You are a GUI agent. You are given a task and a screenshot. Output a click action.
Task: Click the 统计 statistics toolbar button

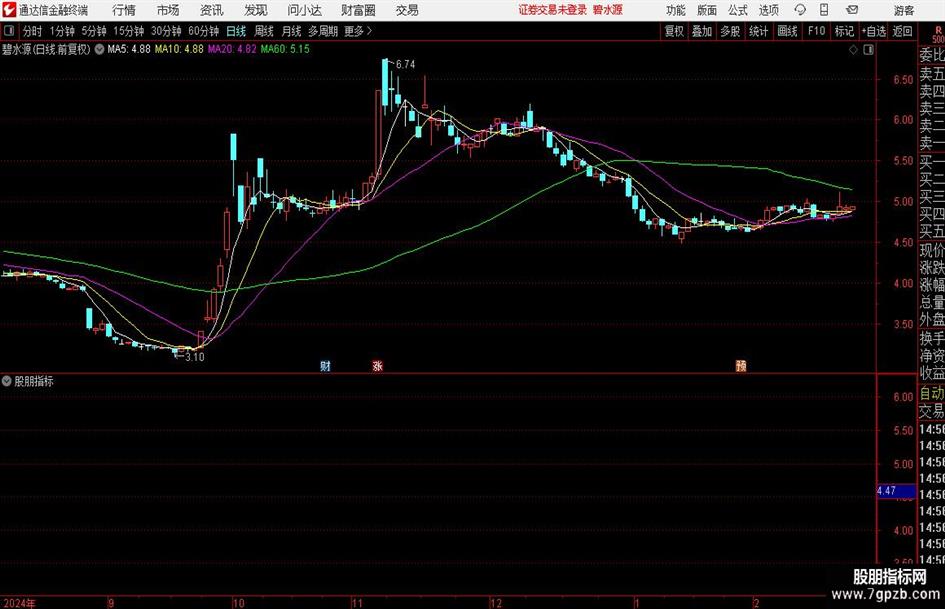758,31
